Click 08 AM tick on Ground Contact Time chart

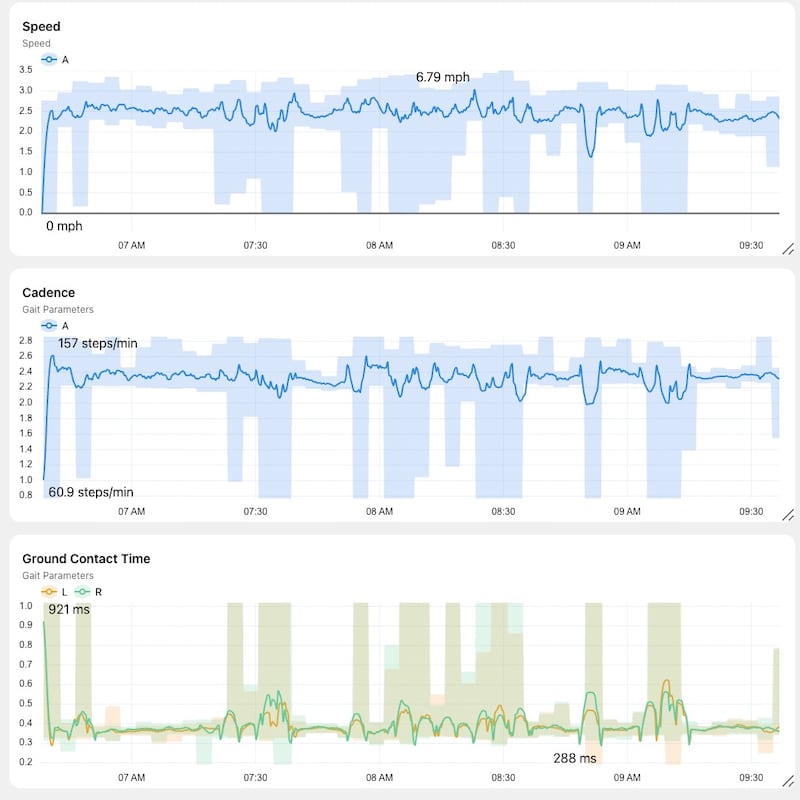pyautogui.click(x=379, y=778)
